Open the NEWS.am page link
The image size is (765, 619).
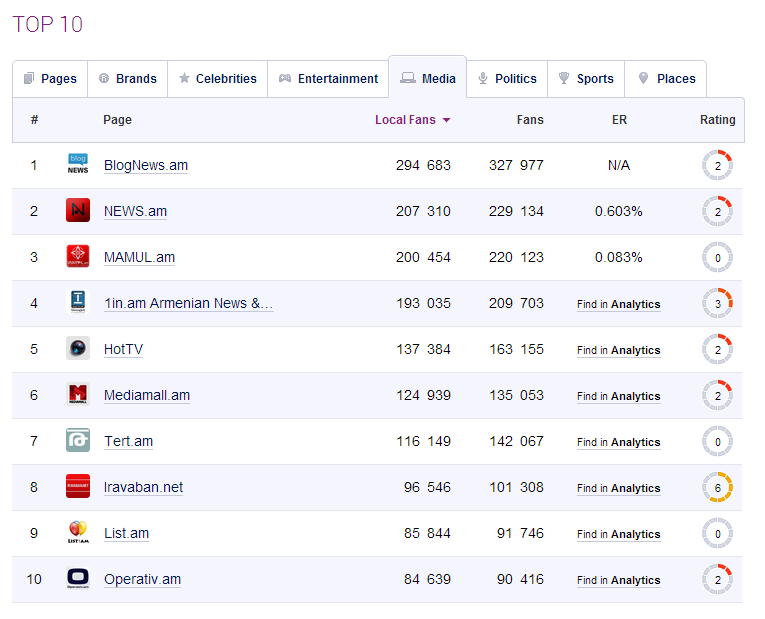[x=136, y=211]
